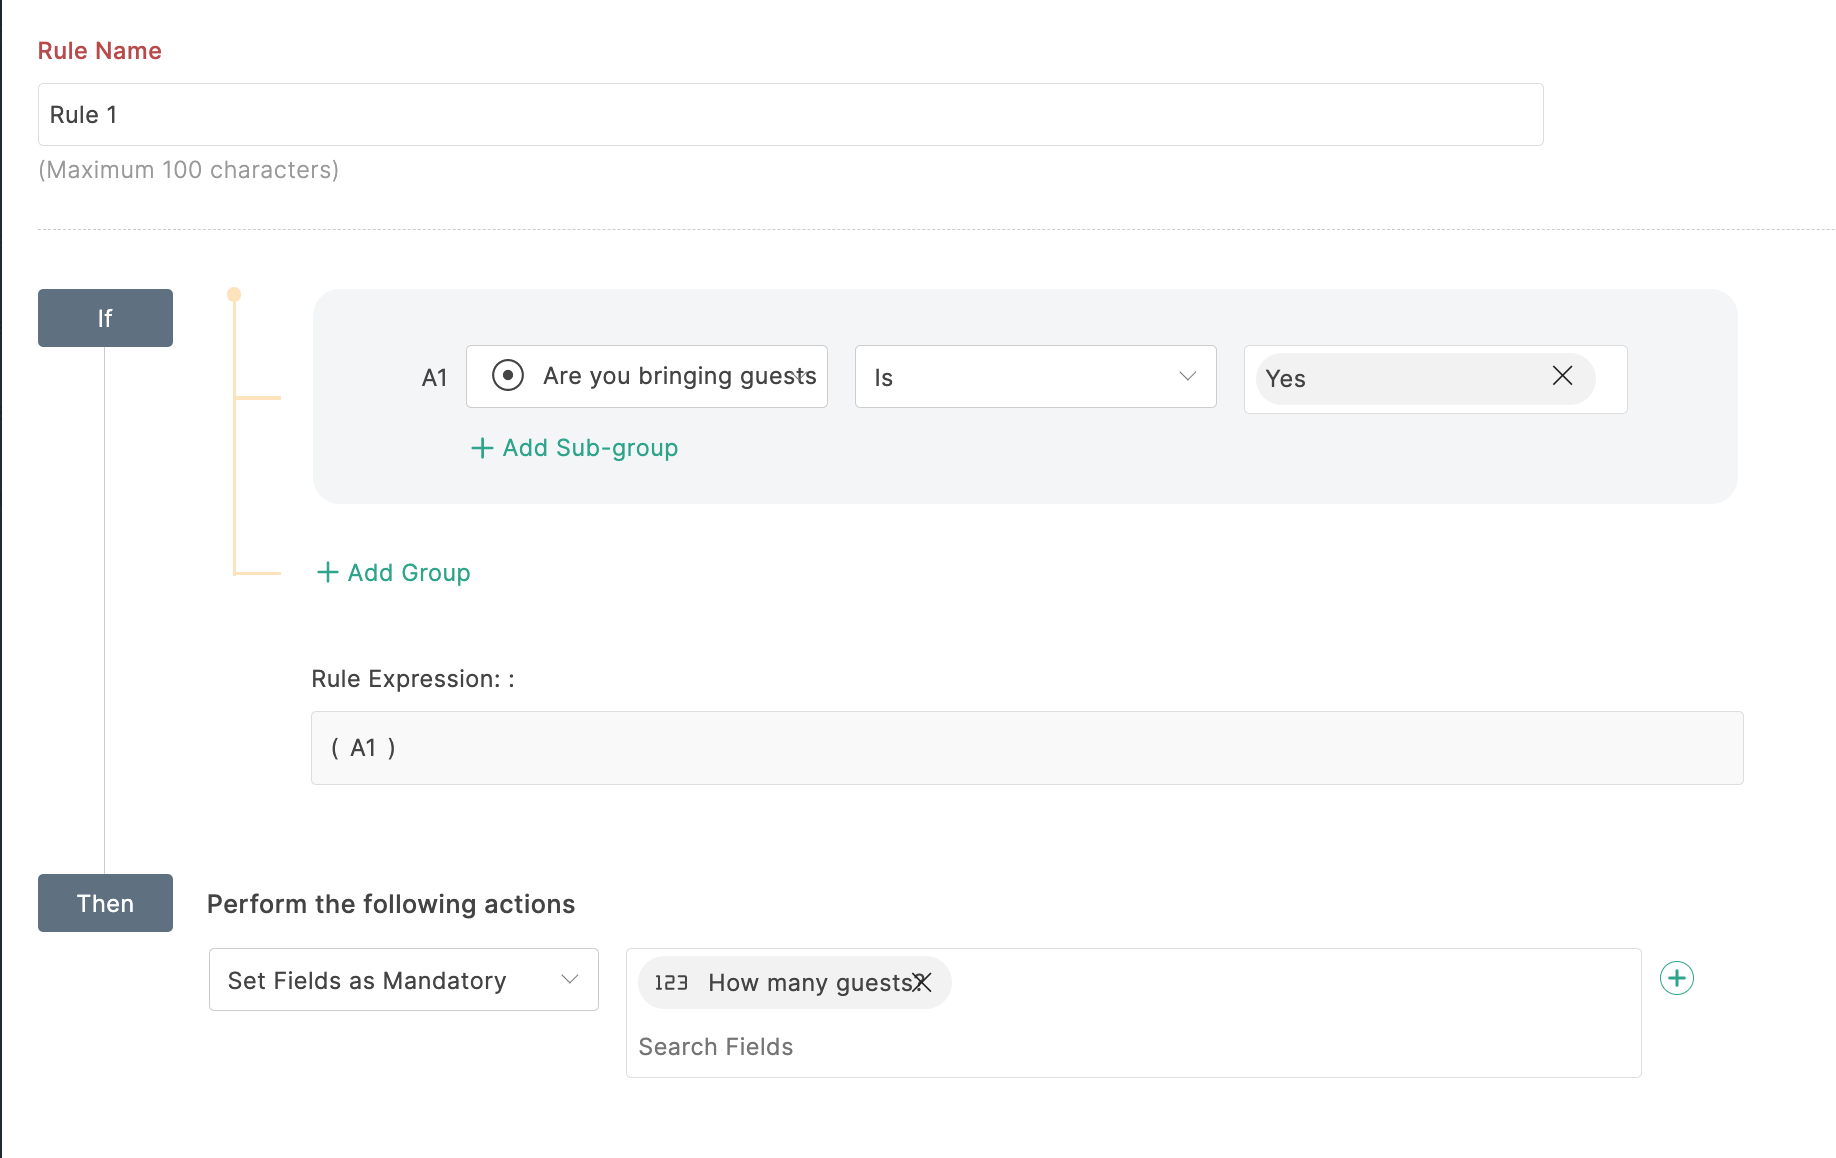Click the Rule Expression box
Screen dimensions: 1836x1158
coord(1026,748)
